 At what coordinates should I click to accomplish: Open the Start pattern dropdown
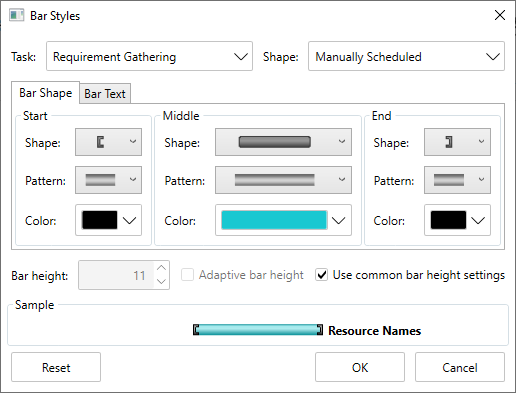click(x=108, y=180)
